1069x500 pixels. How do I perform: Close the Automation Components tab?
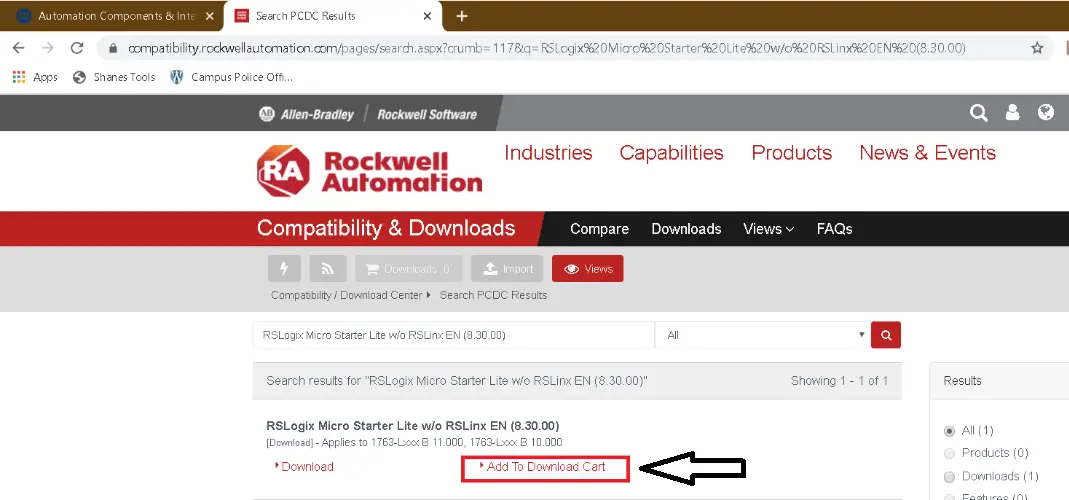coord(209,16)
